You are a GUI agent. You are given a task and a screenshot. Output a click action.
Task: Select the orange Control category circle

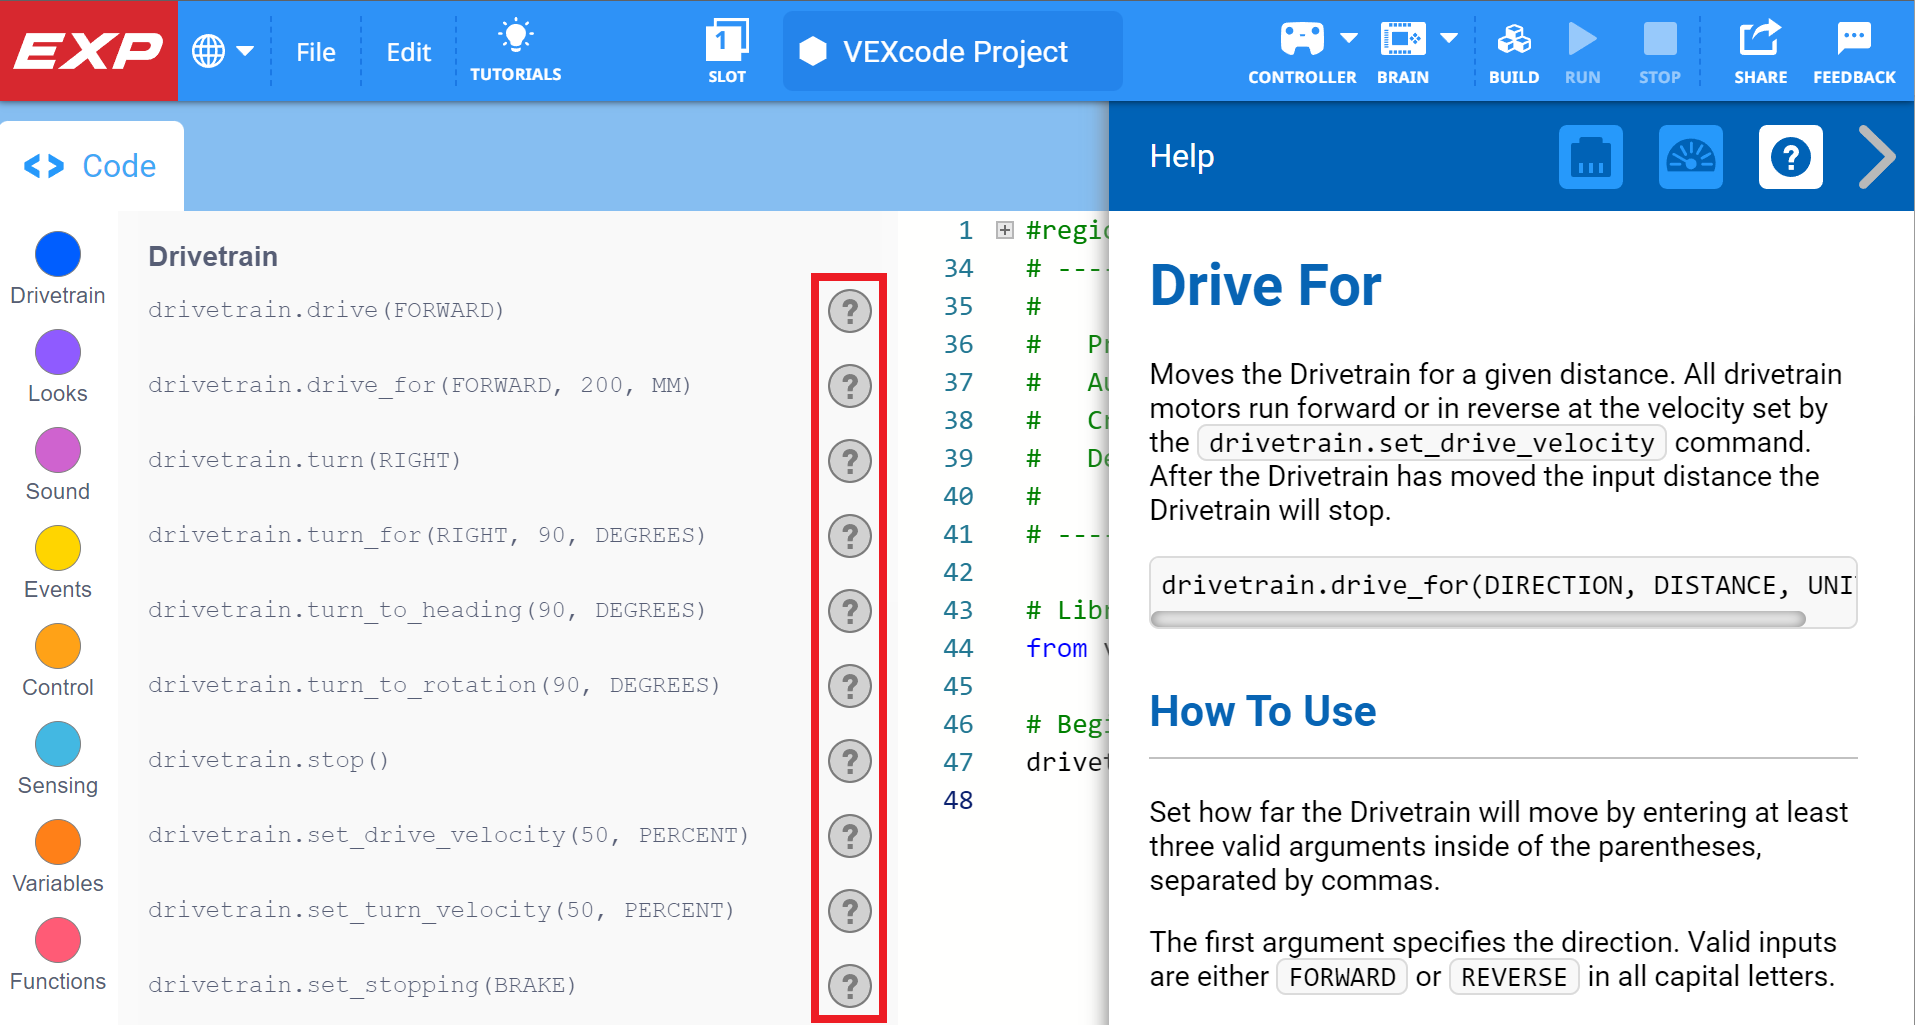pos(58,647)
